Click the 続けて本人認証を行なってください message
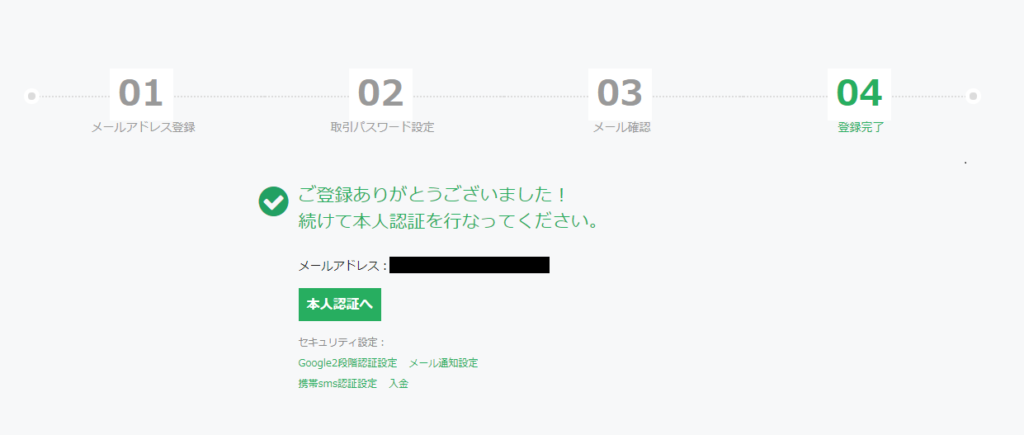 (448, 221)
